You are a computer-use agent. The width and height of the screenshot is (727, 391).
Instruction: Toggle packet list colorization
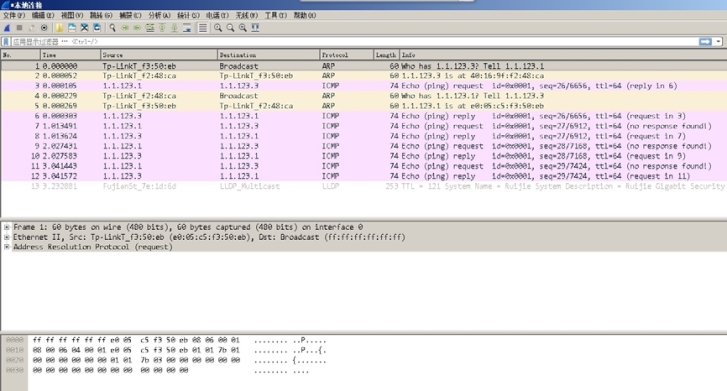click(x=203, y=28)
